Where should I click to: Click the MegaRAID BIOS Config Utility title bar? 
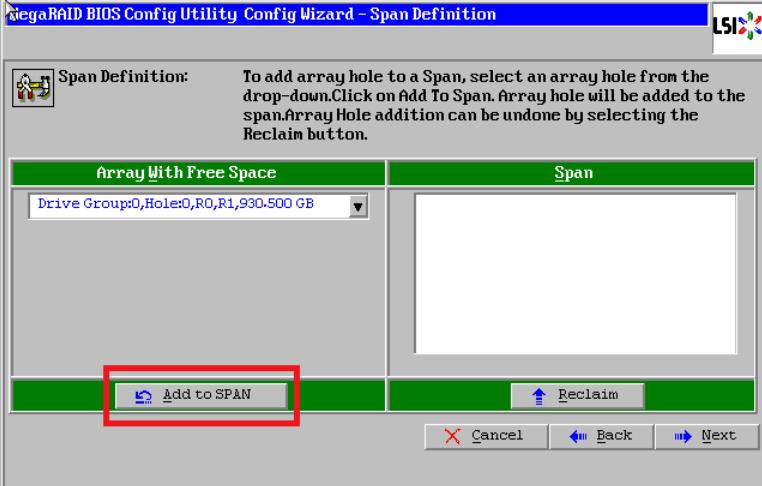pyautogui.click(x=357, y=15)
